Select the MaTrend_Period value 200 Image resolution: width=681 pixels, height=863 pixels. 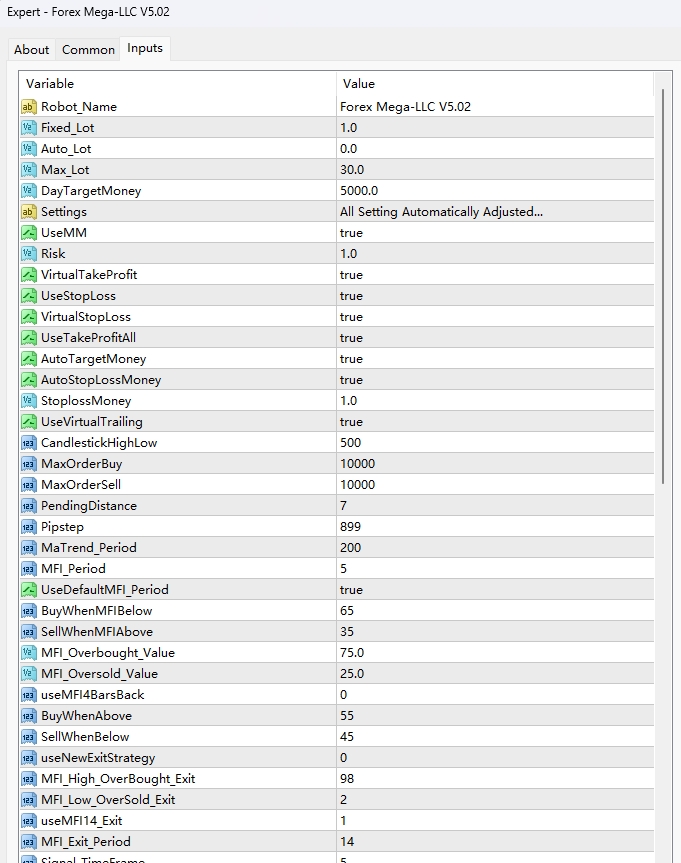[350, 548]
